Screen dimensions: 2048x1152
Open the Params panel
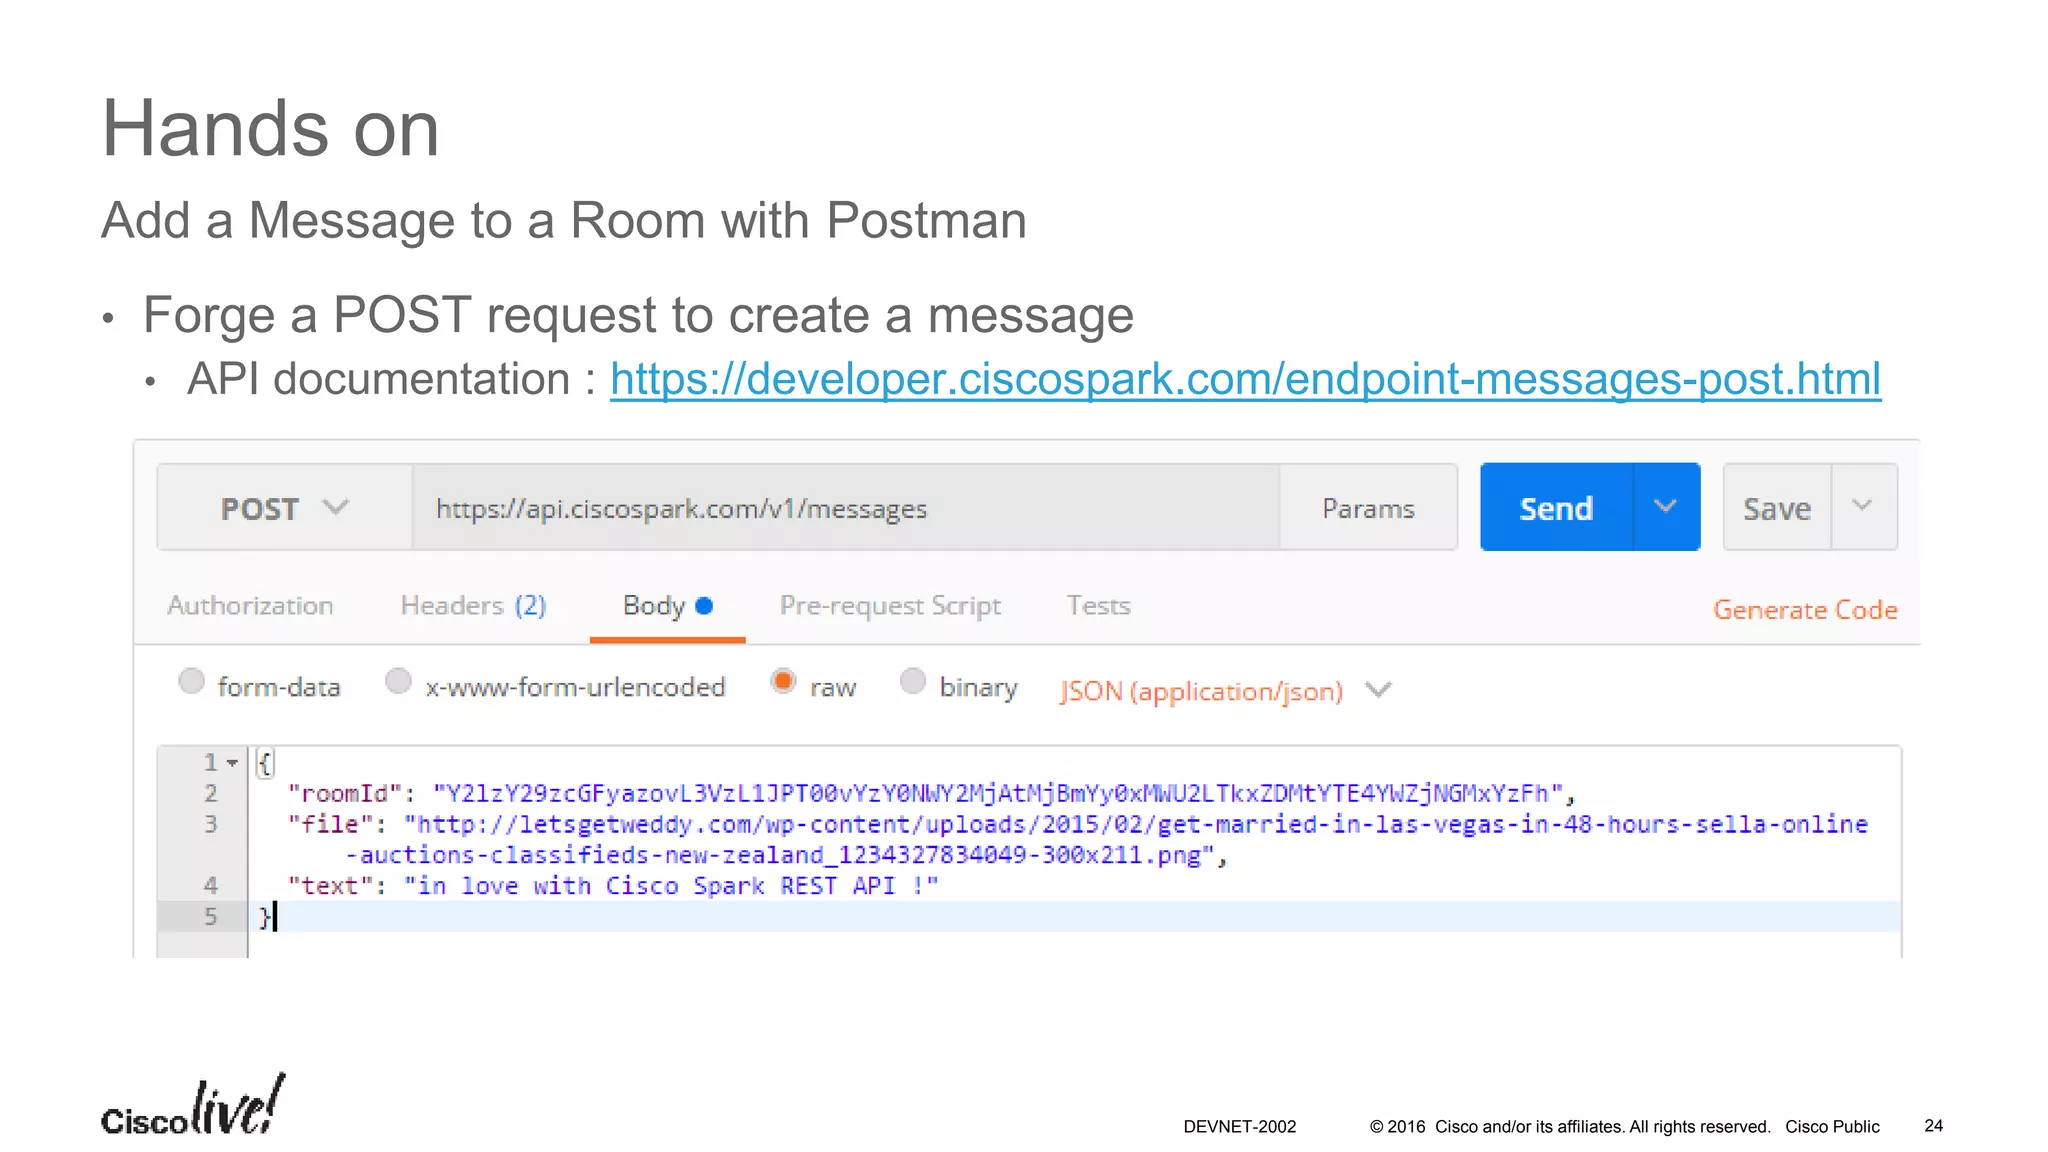1367,508
